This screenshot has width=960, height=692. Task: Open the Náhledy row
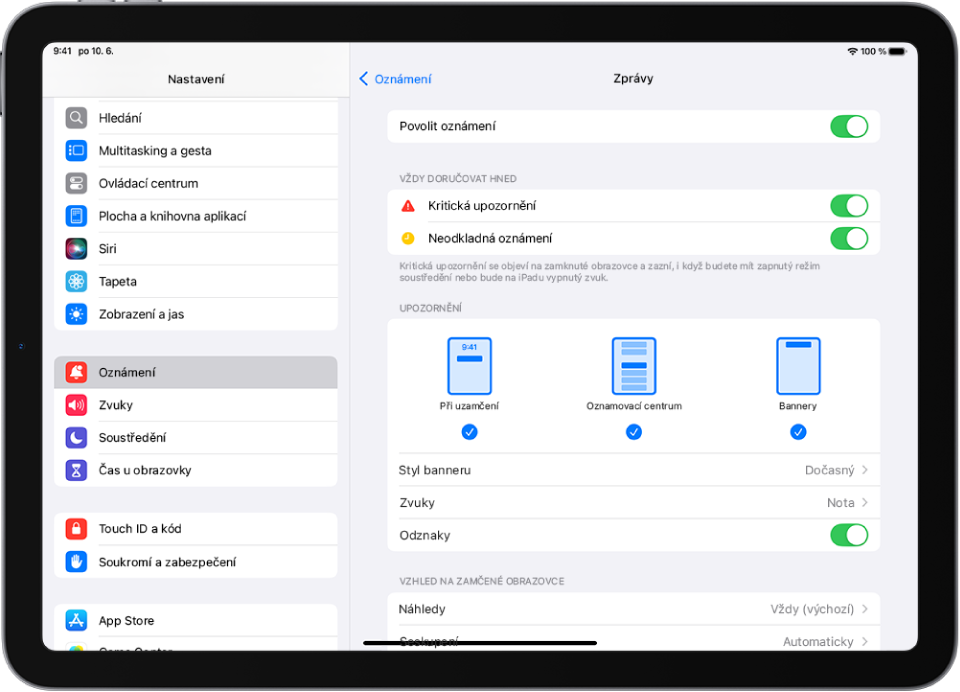click(x=634, y=609)
